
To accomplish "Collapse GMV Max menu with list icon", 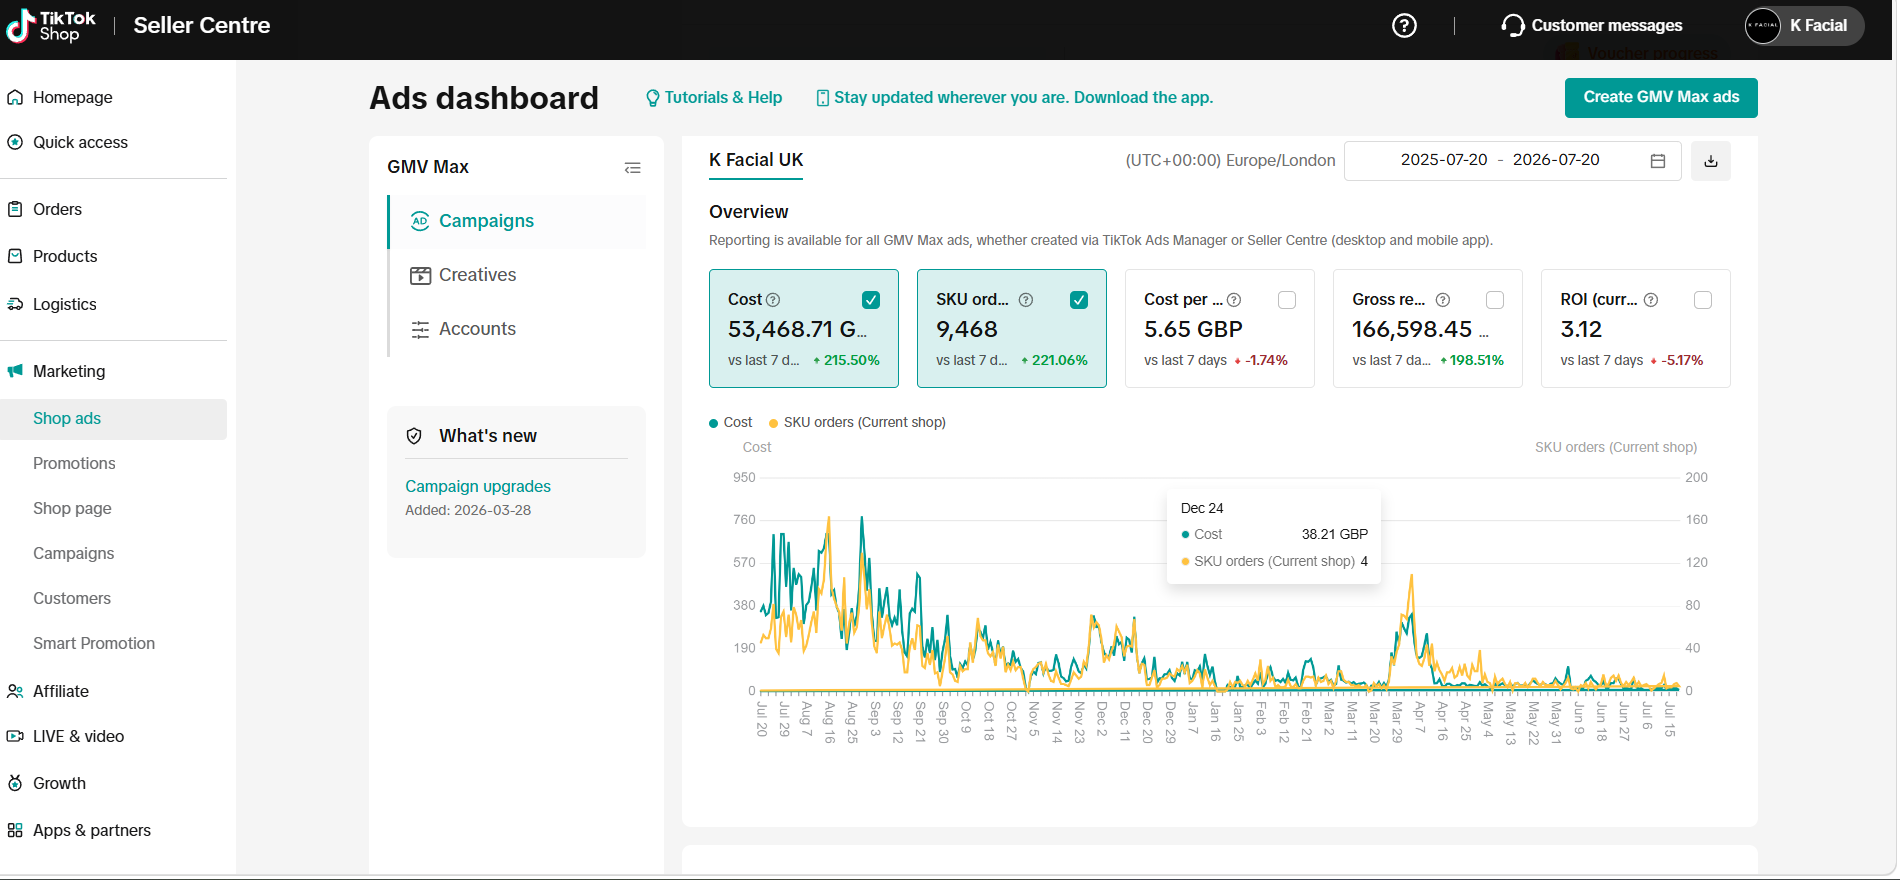I will pyautogui.click(x=632, y=168).
